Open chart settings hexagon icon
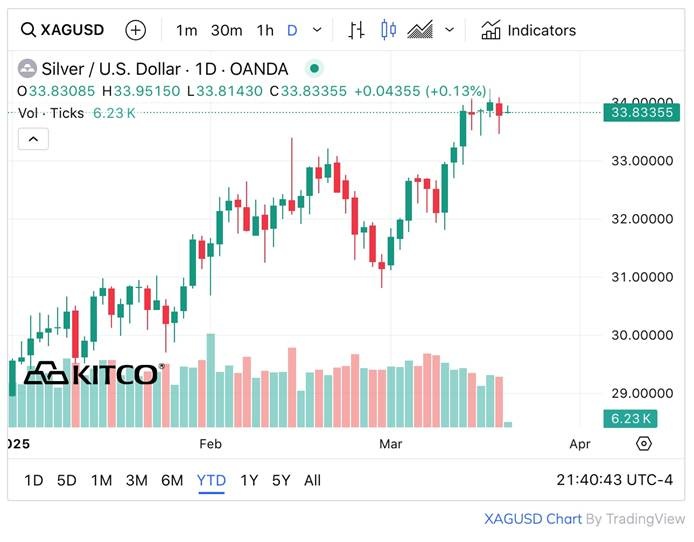The height and width of the screenshot is (542, 694). click(643, 443)
